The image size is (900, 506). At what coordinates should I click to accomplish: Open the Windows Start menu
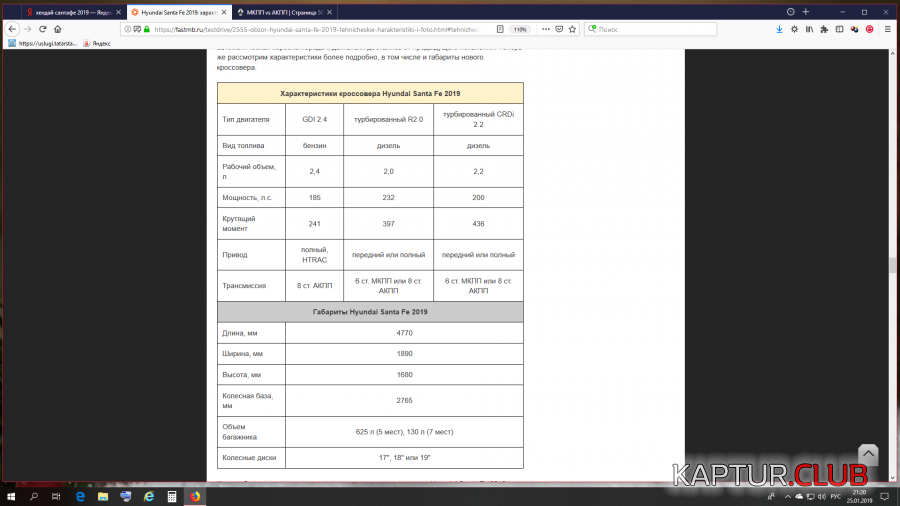click(11, 496)
